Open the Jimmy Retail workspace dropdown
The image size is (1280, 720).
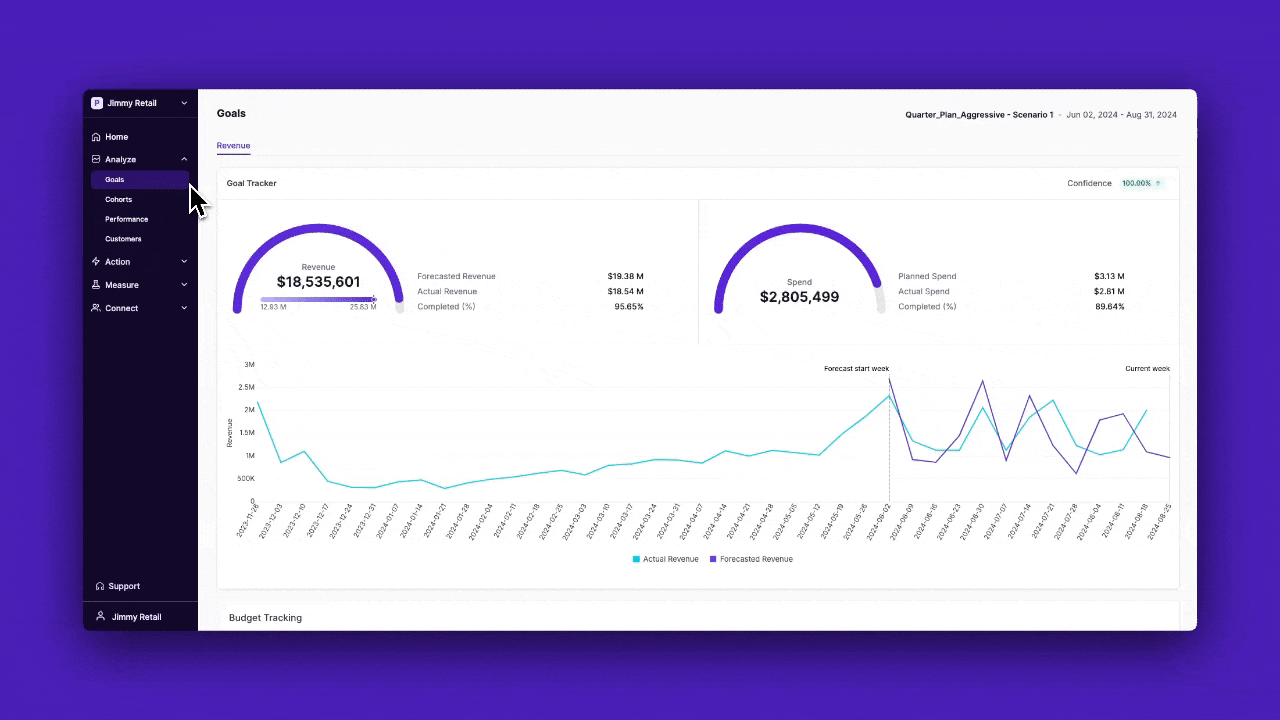(184, 103)
